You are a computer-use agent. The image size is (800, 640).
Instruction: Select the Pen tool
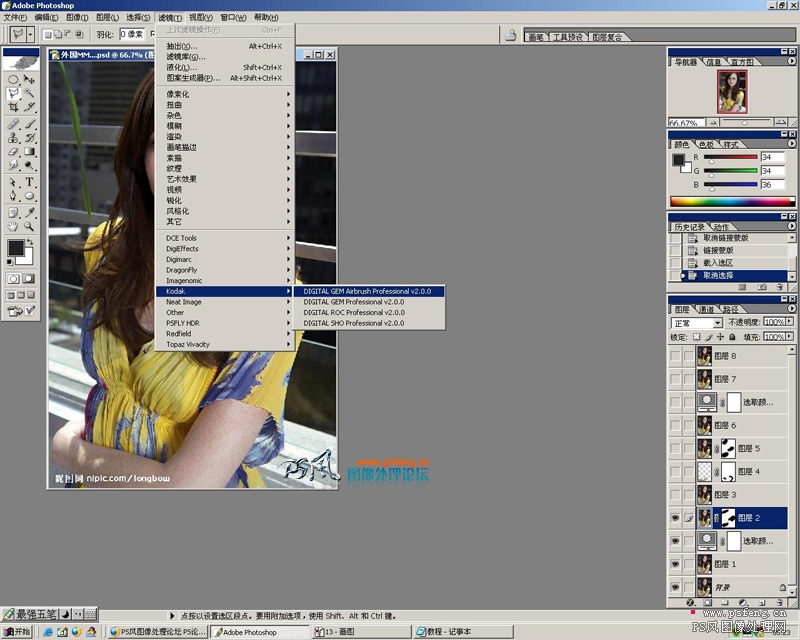[x=13, y=196]
